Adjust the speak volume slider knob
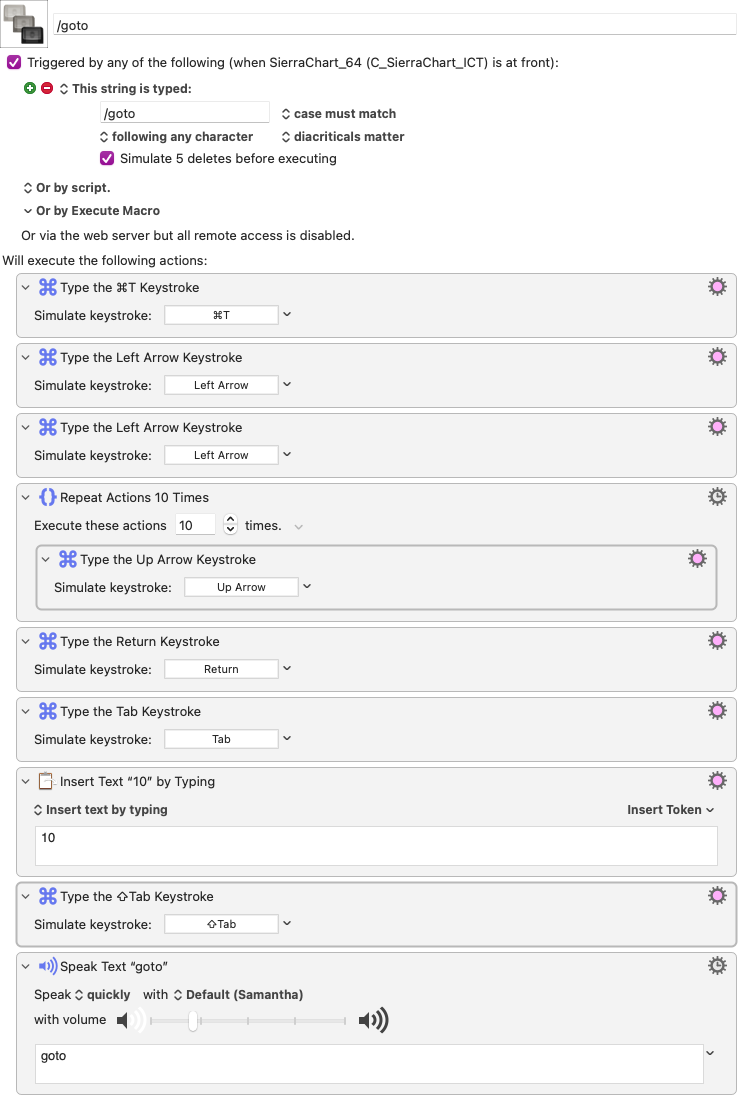 coord(193,1021)
